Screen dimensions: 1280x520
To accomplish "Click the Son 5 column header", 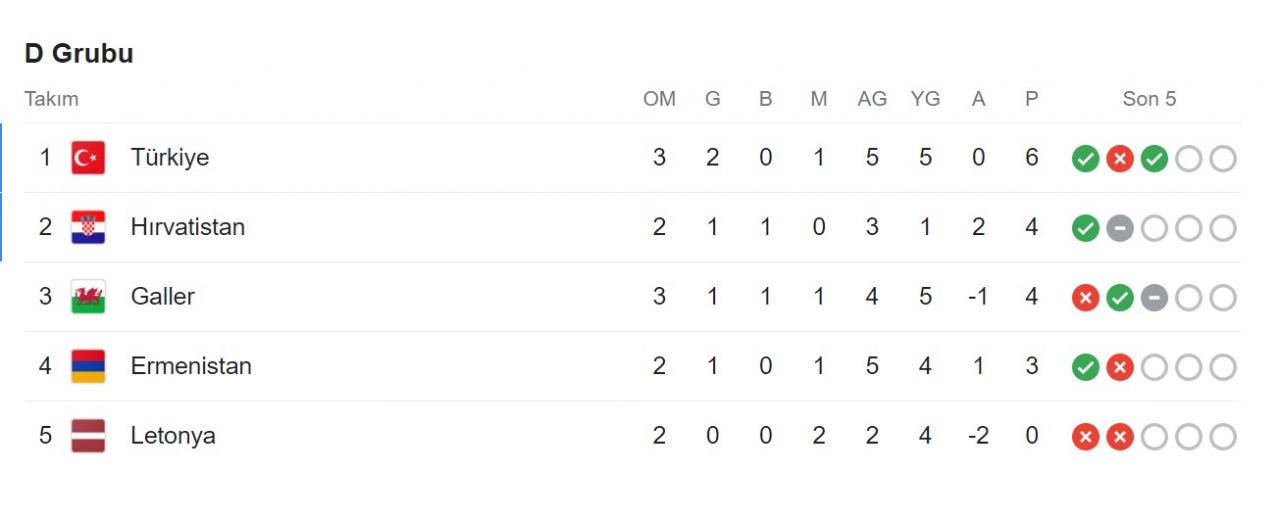I will pyautogui.click(x=1149, y=99).
